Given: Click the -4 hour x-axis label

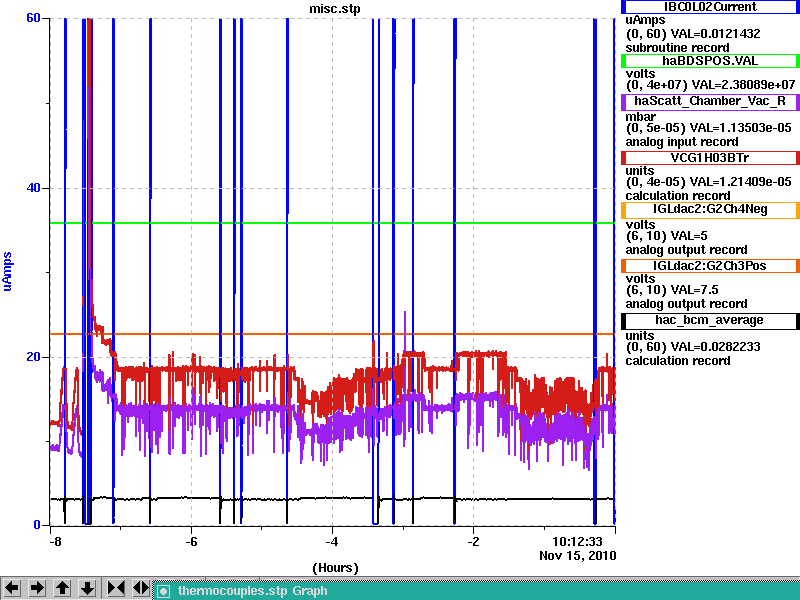Looking at the screenshot, I should pos(332,541).
